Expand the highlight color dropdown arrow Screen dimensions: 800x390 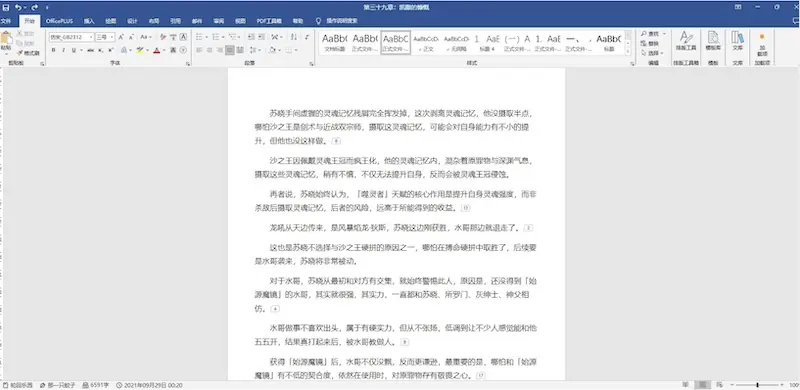(x=146, y=50)
